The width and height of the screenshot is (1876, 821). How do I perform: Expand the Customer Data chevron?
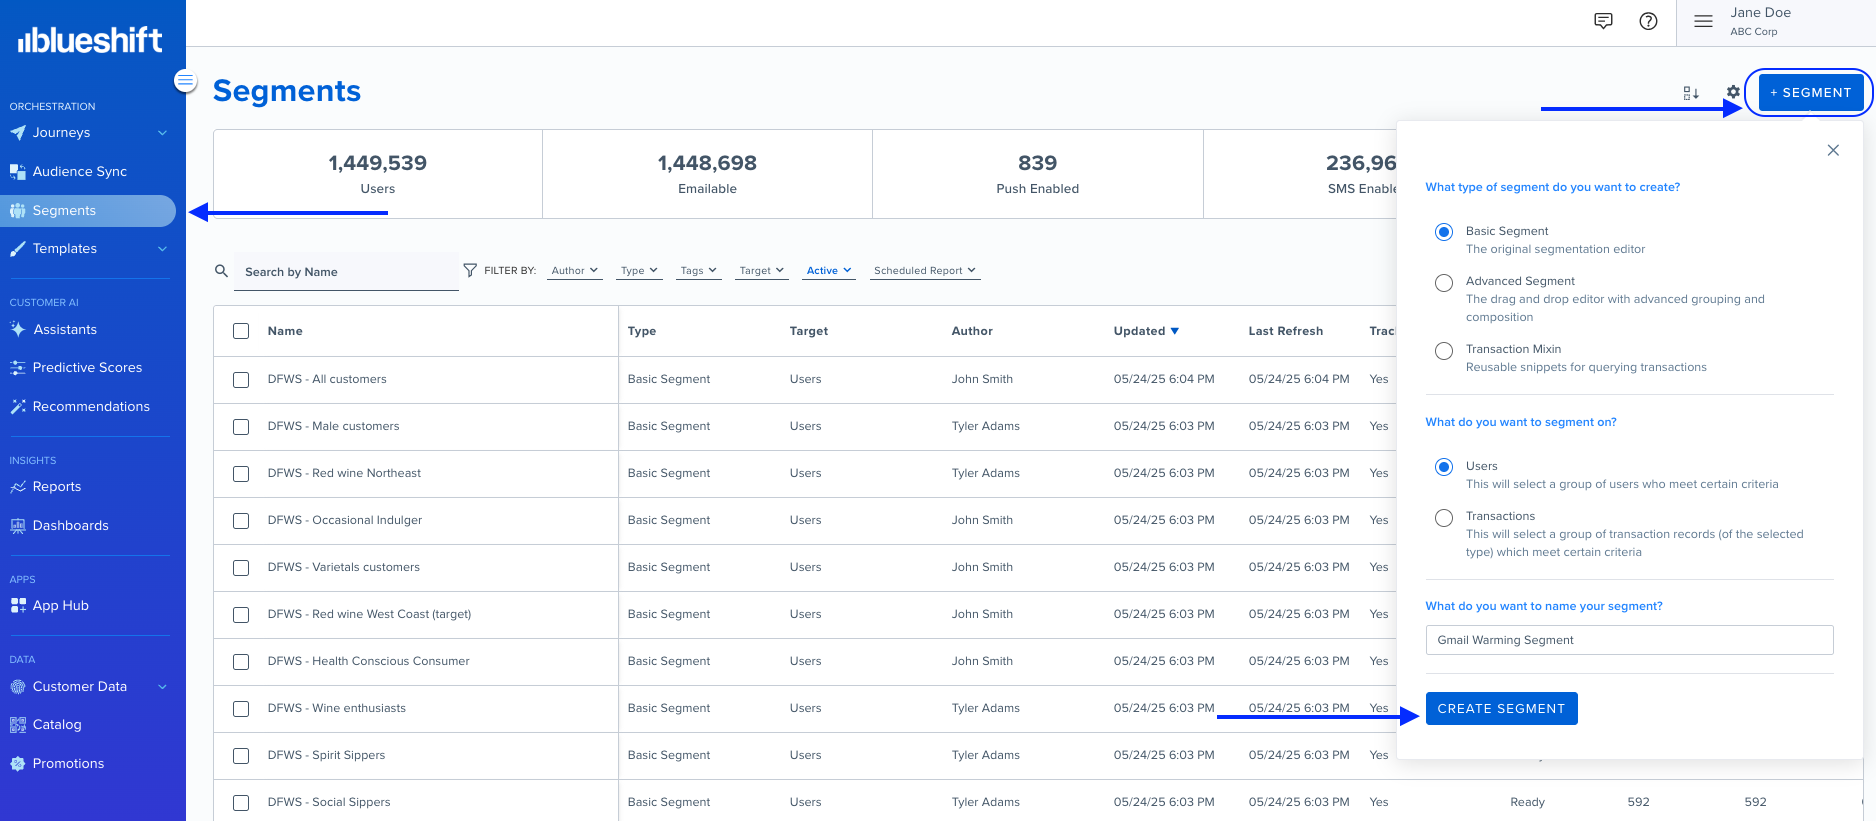point(162,687)
